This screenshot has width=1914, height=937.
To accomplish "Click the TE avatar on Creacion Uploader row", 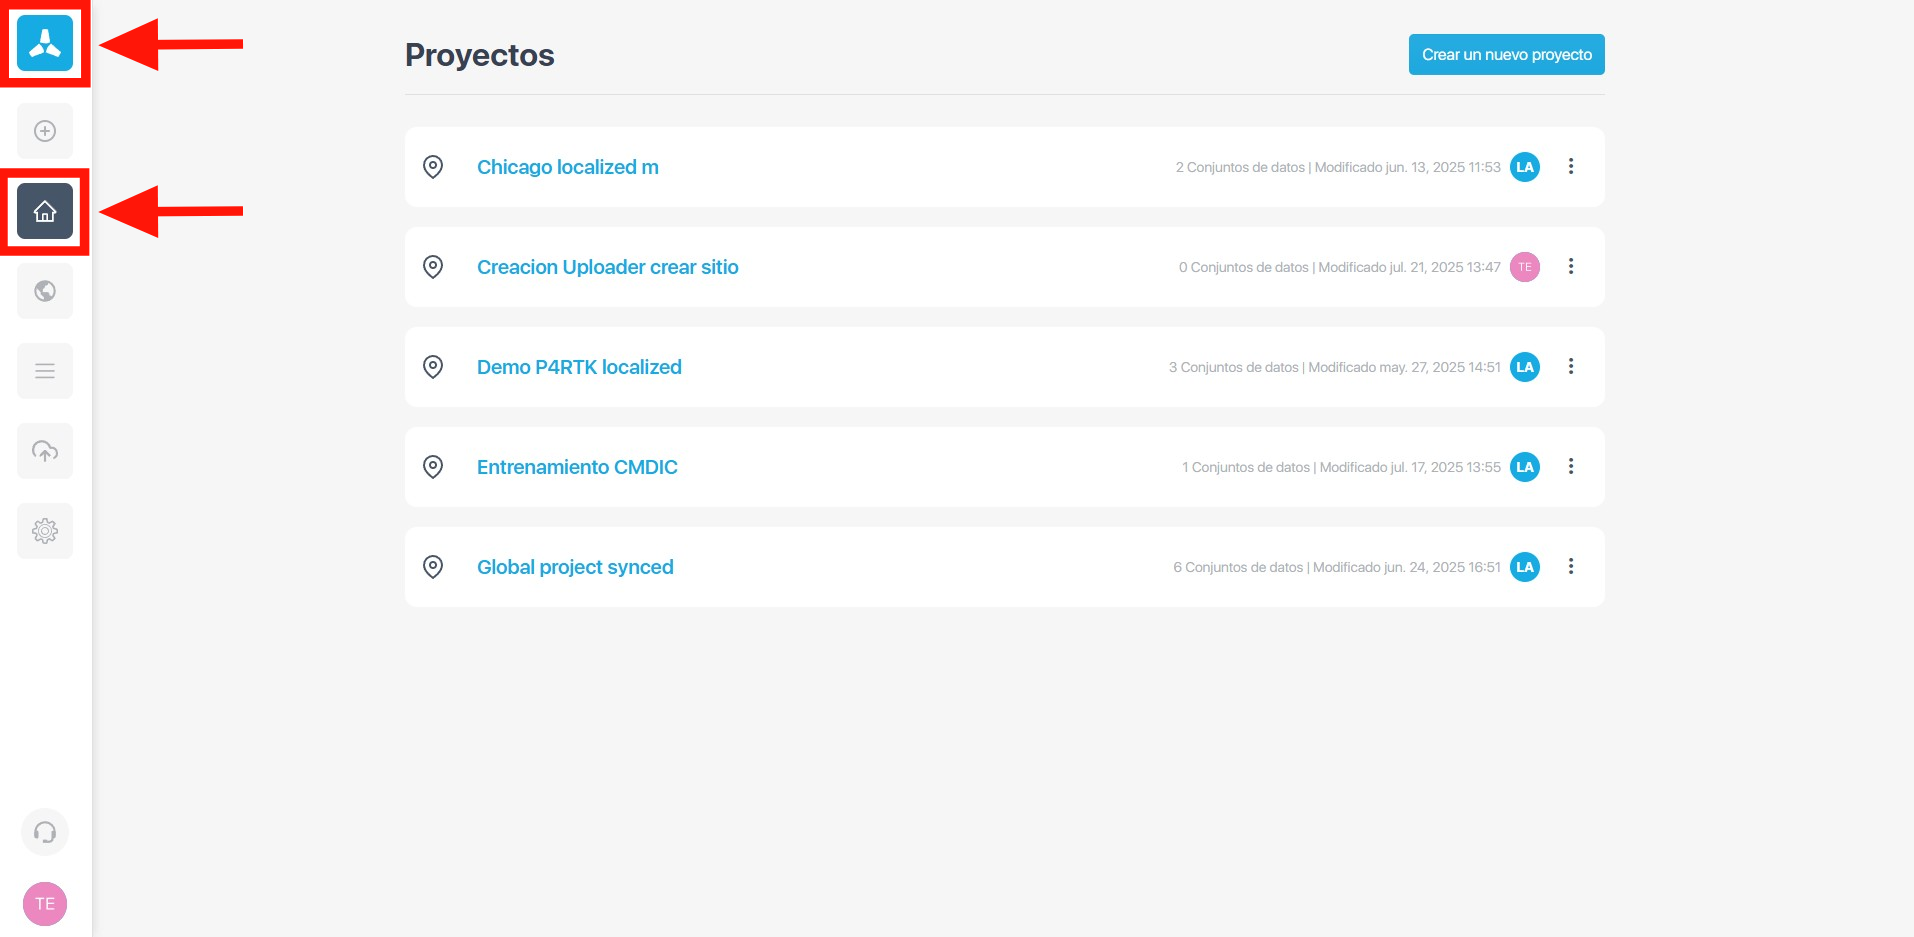I will coord(1524,267).
